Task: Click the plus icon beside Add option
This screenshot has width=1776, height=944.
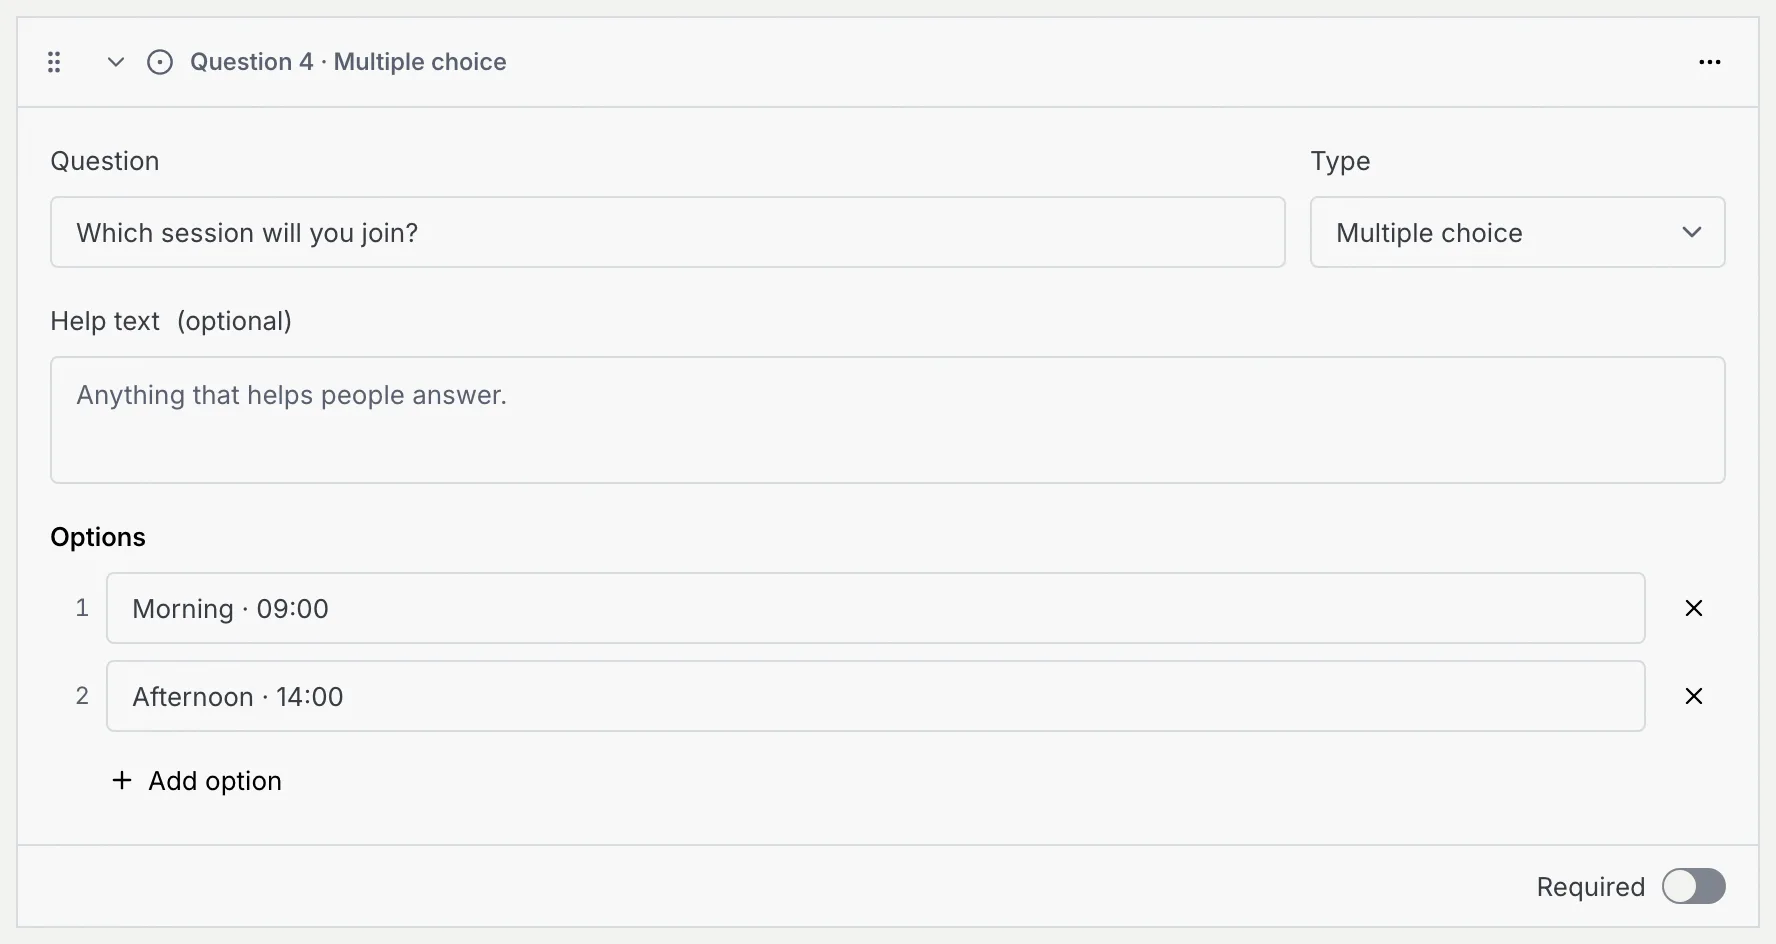Action: click(122, 780)
